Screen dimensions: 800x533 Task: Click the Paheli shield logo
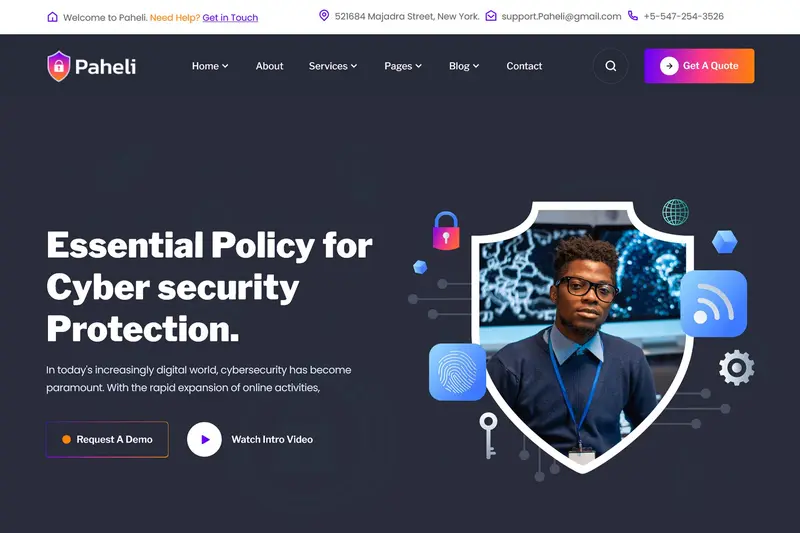(x=59, y=66)
